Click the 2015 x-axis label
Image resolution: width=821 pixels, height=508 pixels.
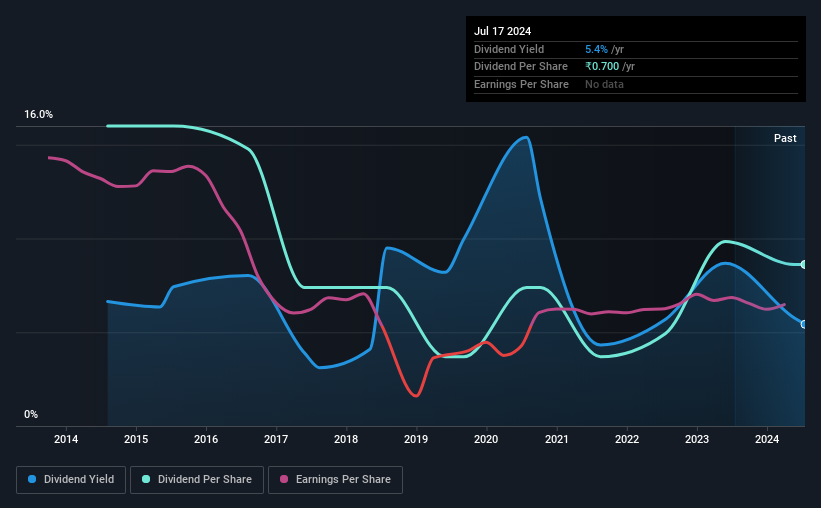136,439
